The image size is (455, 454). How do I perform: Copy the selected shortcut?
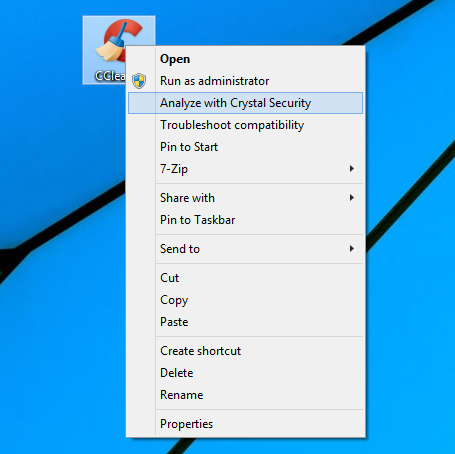(245, 300)
